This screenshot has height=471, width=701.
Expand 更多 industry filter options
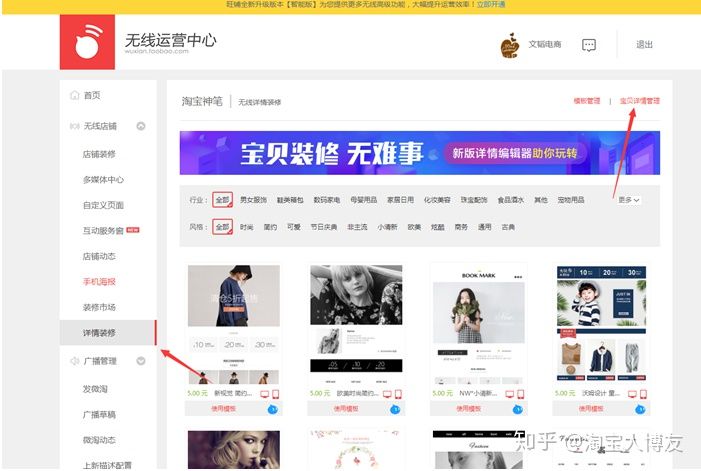coord(629,200)
